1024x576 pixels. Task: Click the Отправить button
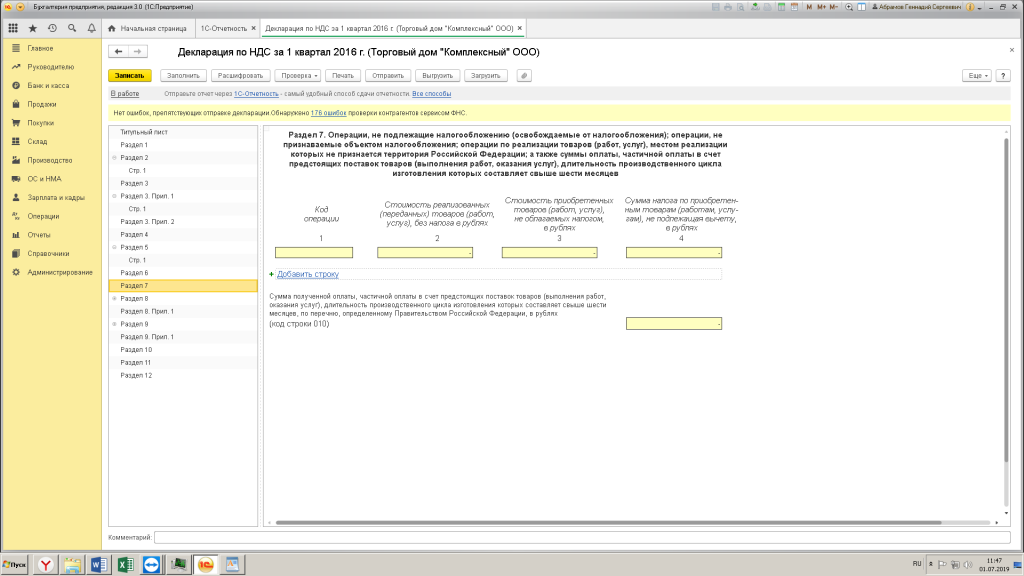point(388,76)
